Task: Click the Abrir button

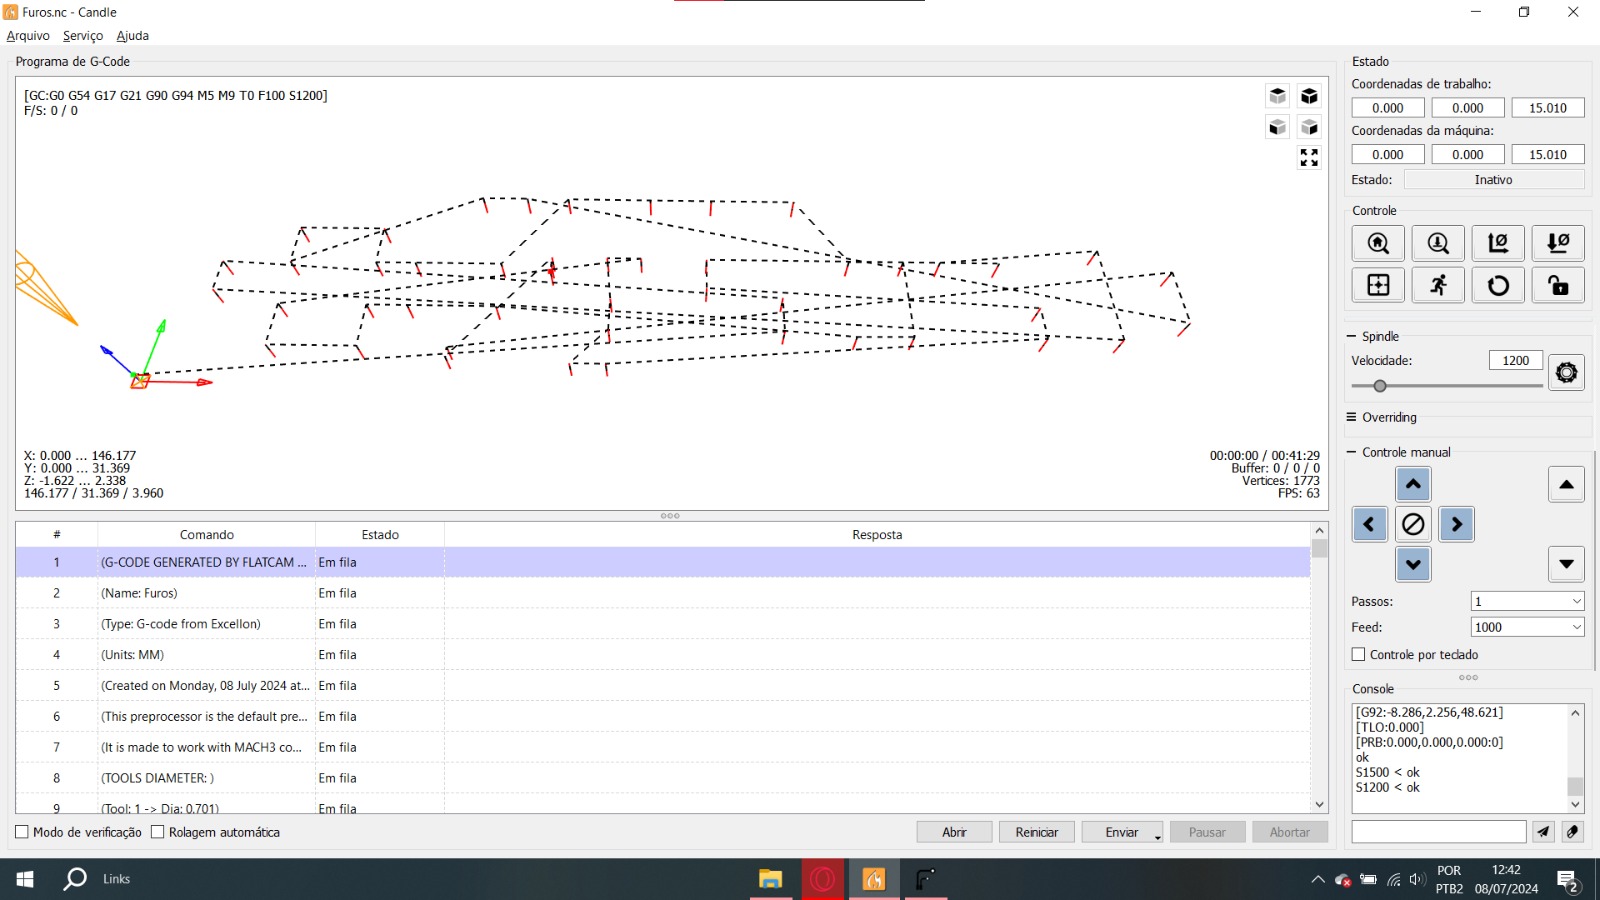Action: point(954,832)
